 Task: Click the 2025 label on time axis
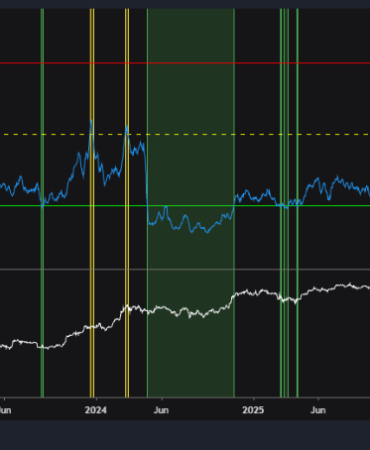point(253,410)
